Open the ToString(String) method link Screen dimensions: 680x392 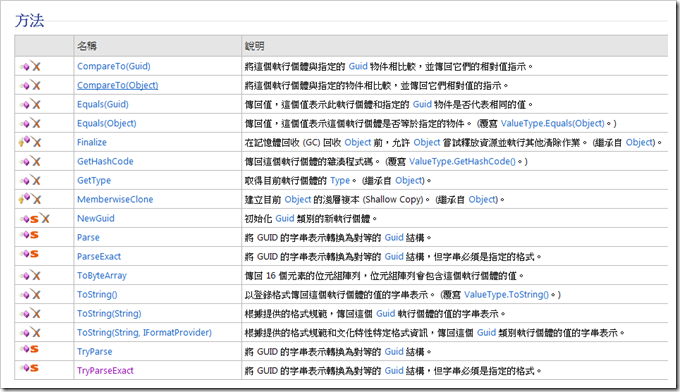109,314
